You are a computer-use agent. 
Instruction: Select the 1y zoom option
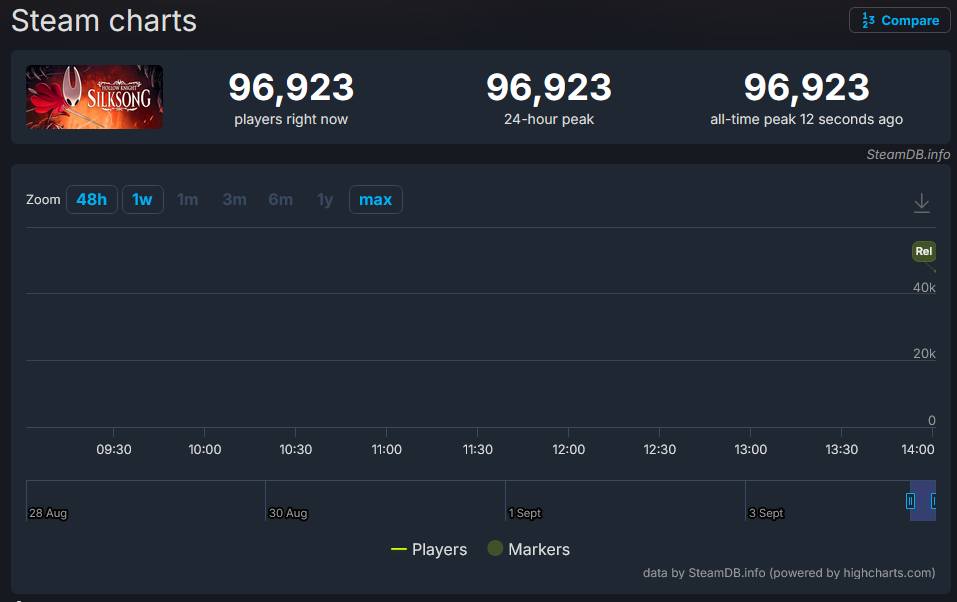click(x=325, y=200)
